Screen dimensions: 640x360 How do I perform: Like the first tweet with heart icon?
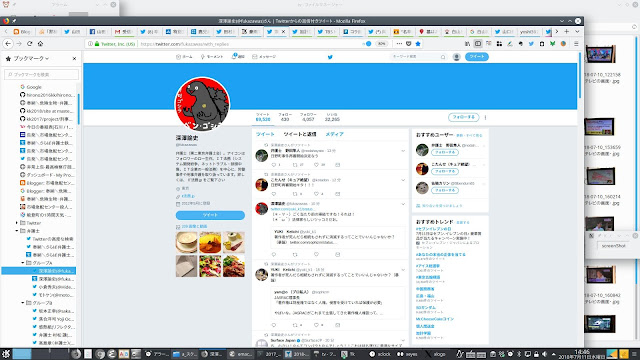coord(316,165)
